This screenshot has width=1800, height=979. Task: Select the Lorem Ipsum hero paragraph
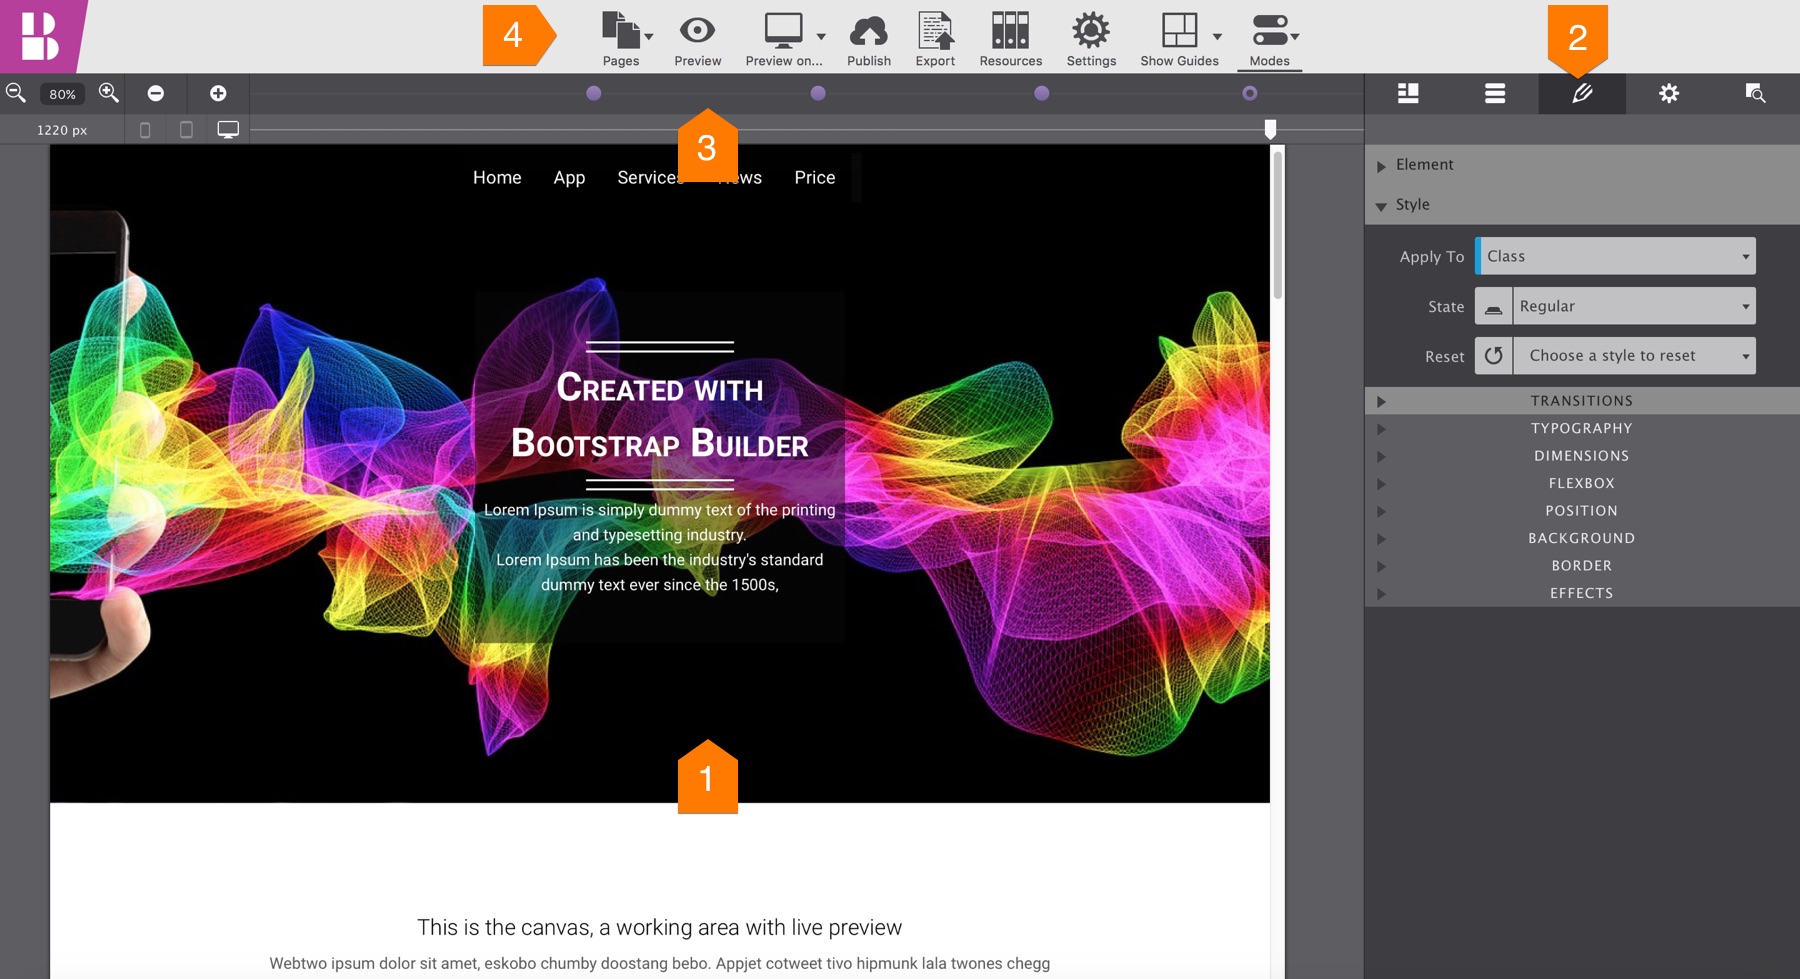[660, 547]
